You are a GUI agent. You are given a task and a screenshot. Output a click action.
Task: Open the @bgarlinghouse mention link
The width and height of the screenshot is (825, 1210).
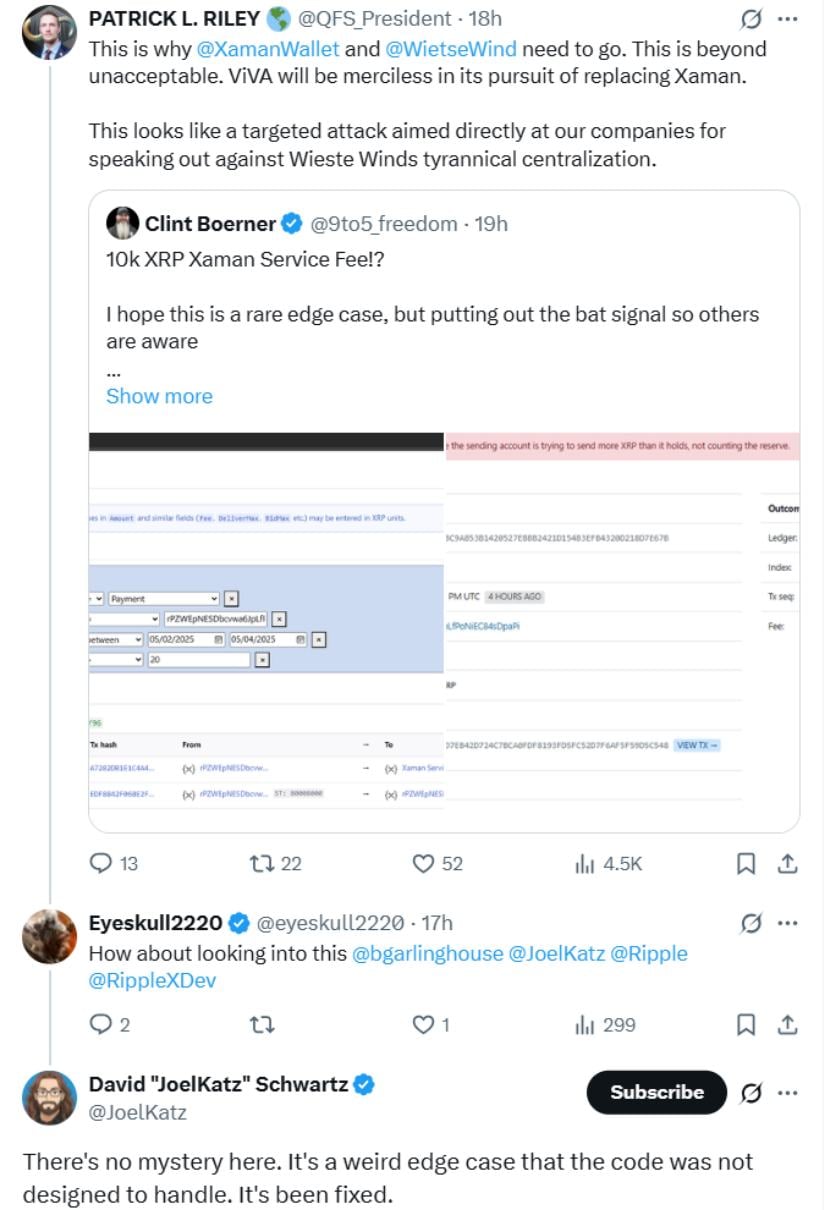click(428, 953)
